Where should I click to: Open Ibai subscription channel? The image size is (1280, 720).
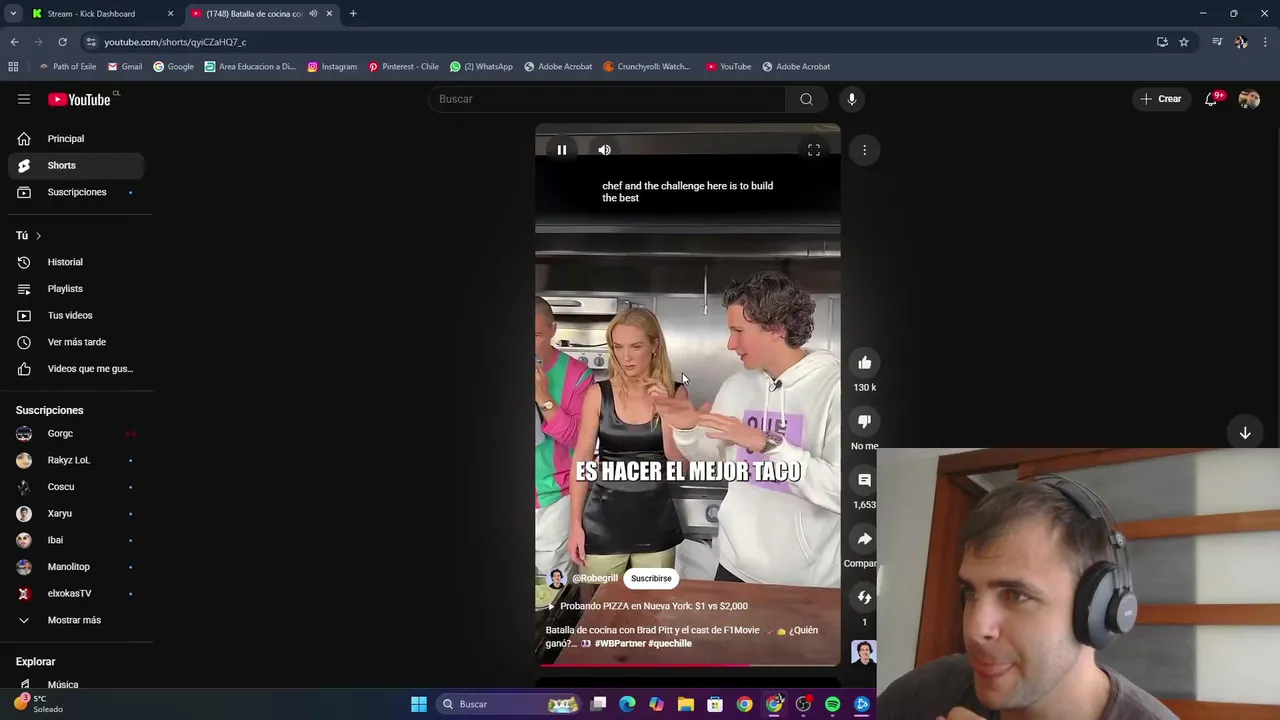75,540
